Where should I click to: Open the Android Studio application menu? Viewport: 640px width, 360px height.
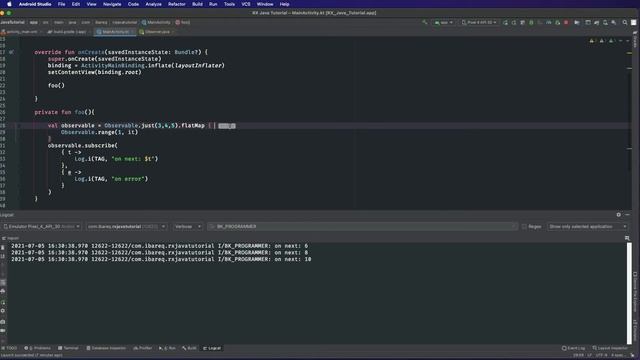(35, 4)
